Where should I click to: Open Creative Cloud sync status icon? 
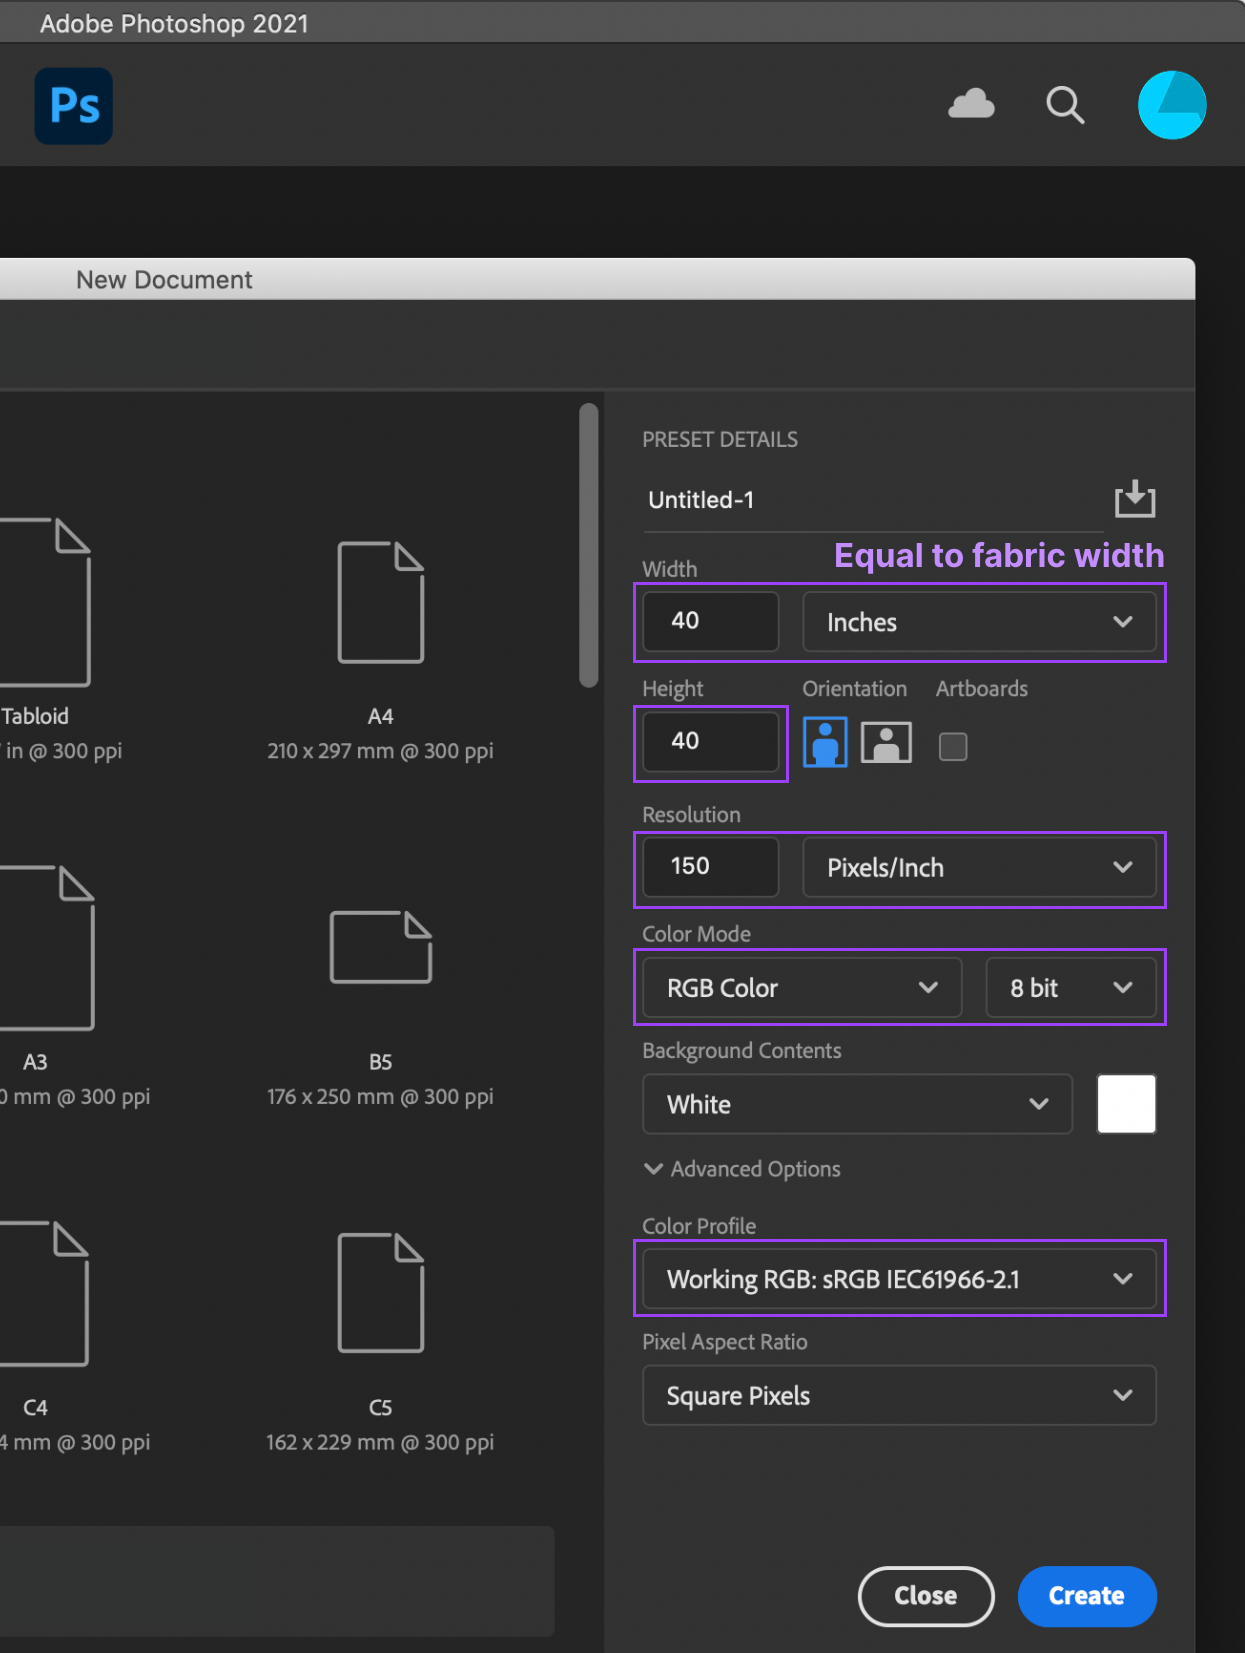click(971, 104)
